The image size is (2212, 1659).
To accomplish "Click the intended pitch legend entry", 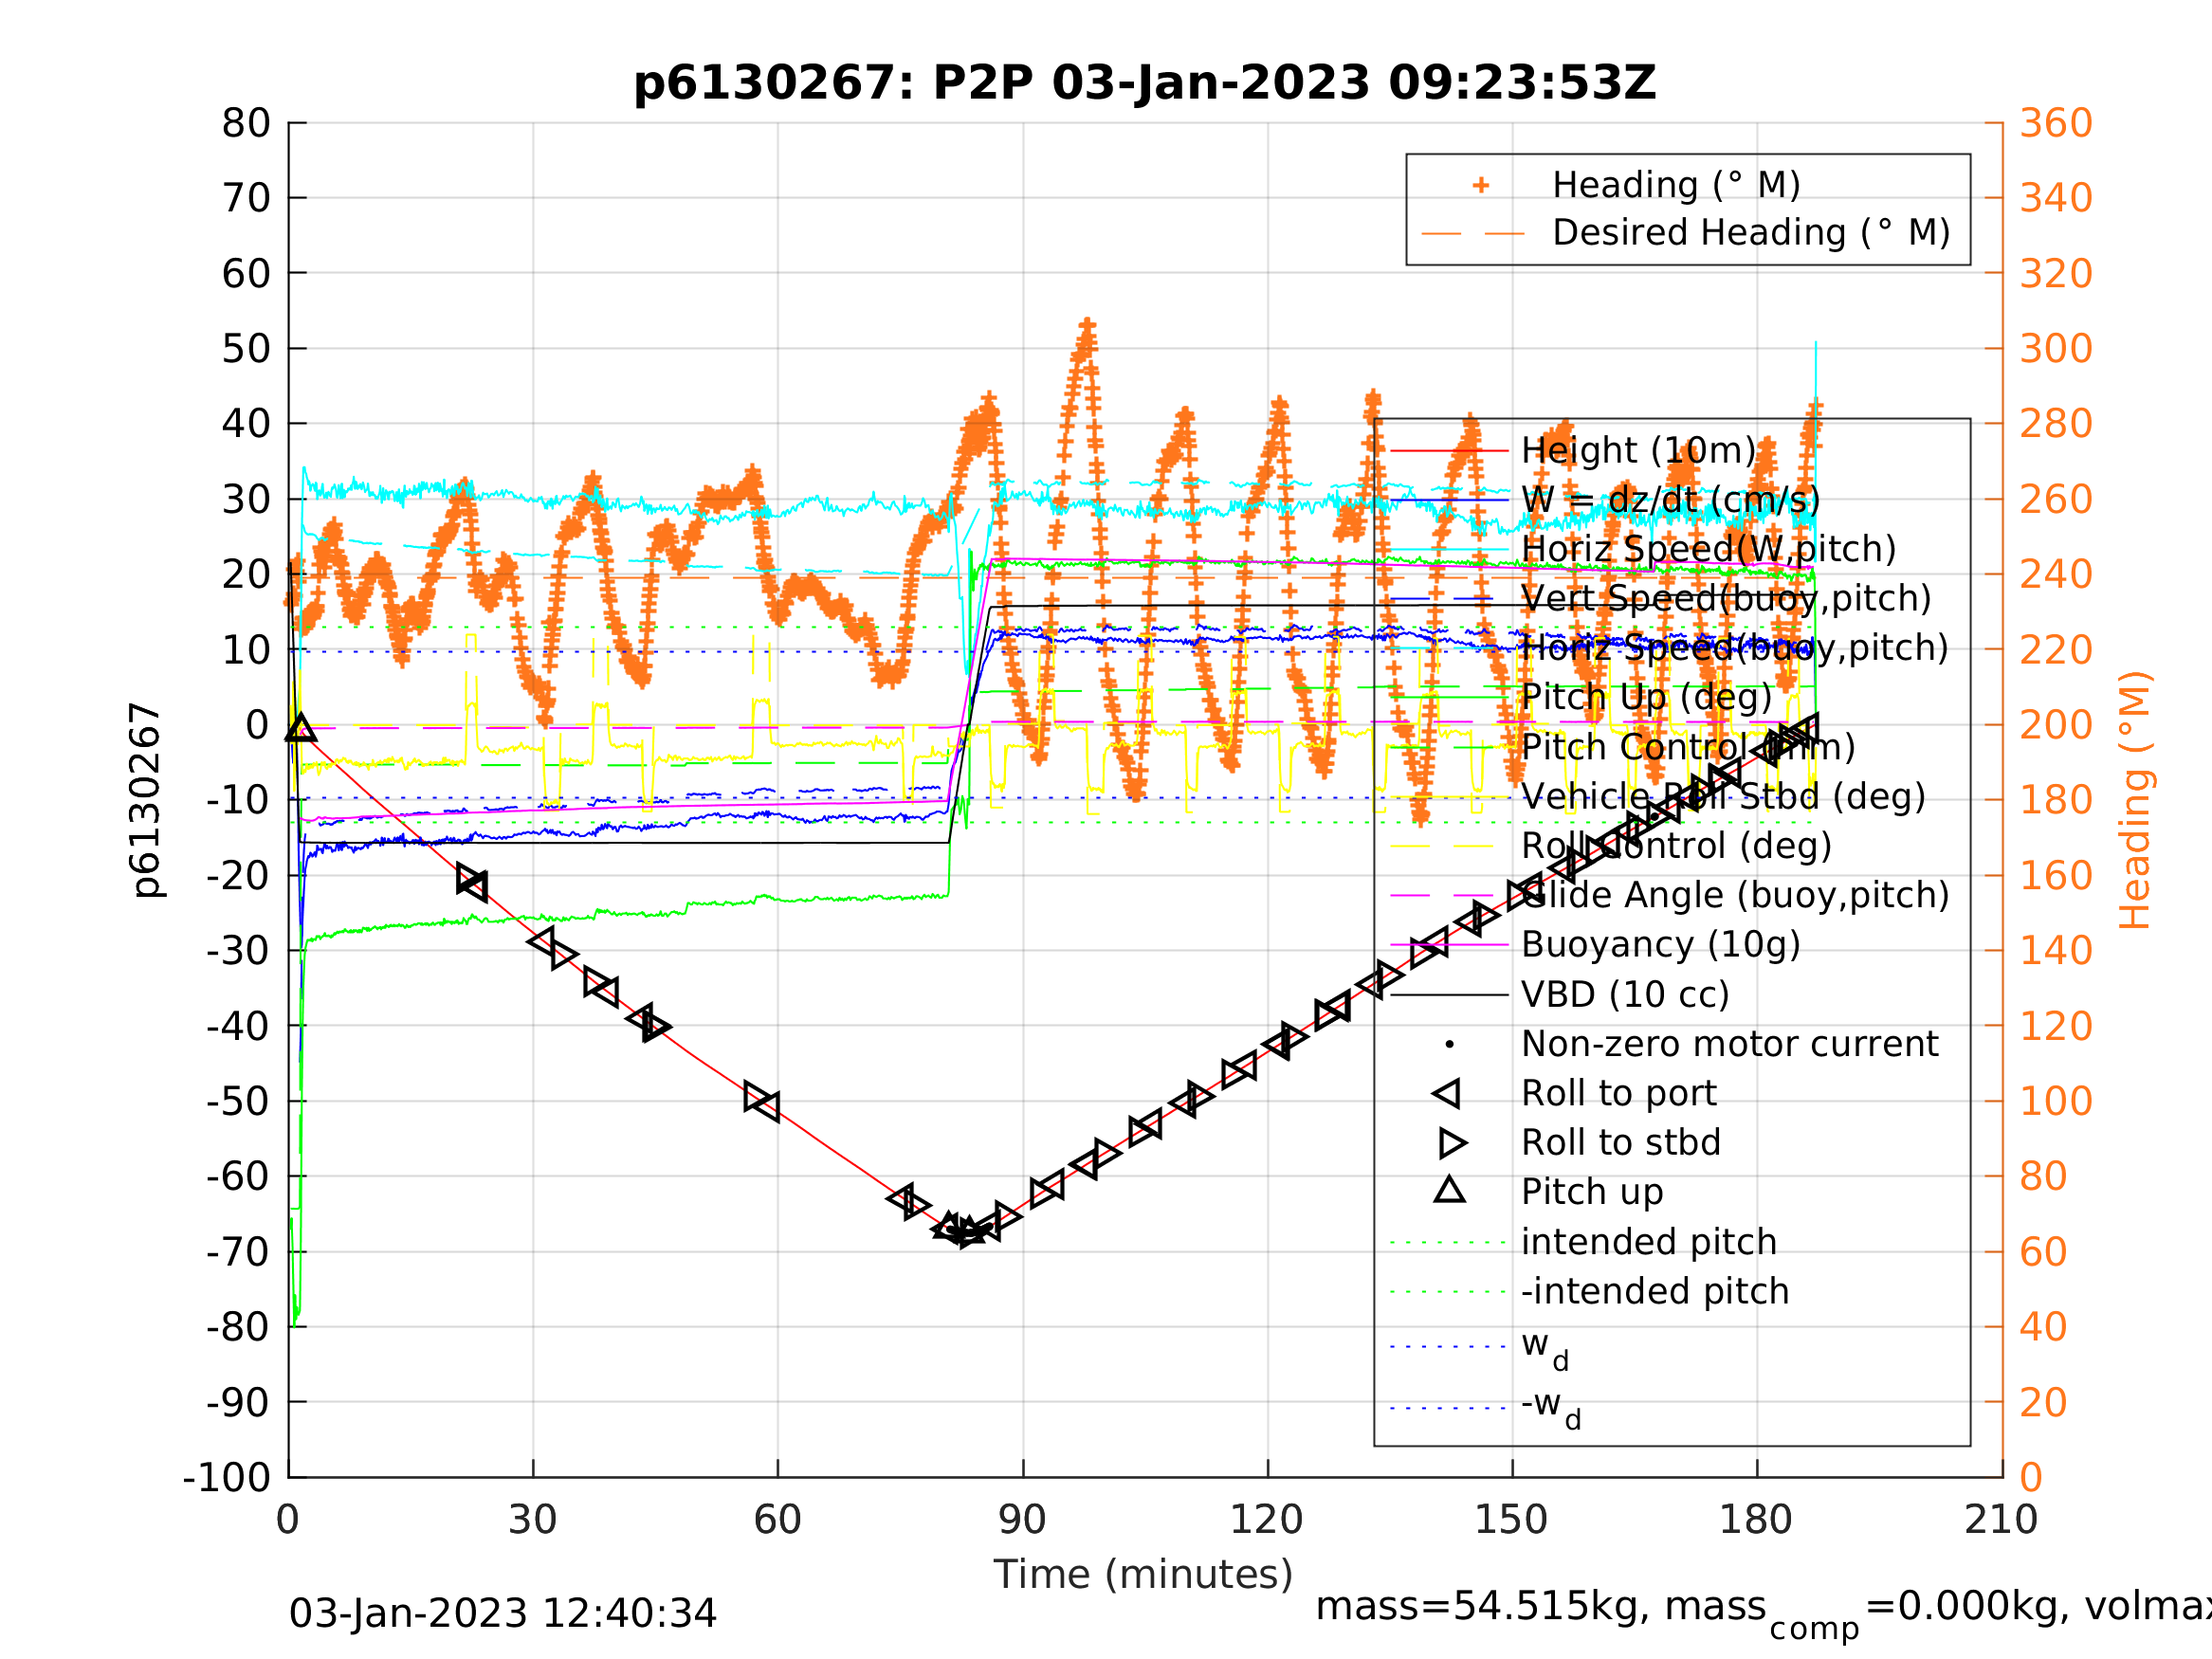I will pos(1648,1242).
